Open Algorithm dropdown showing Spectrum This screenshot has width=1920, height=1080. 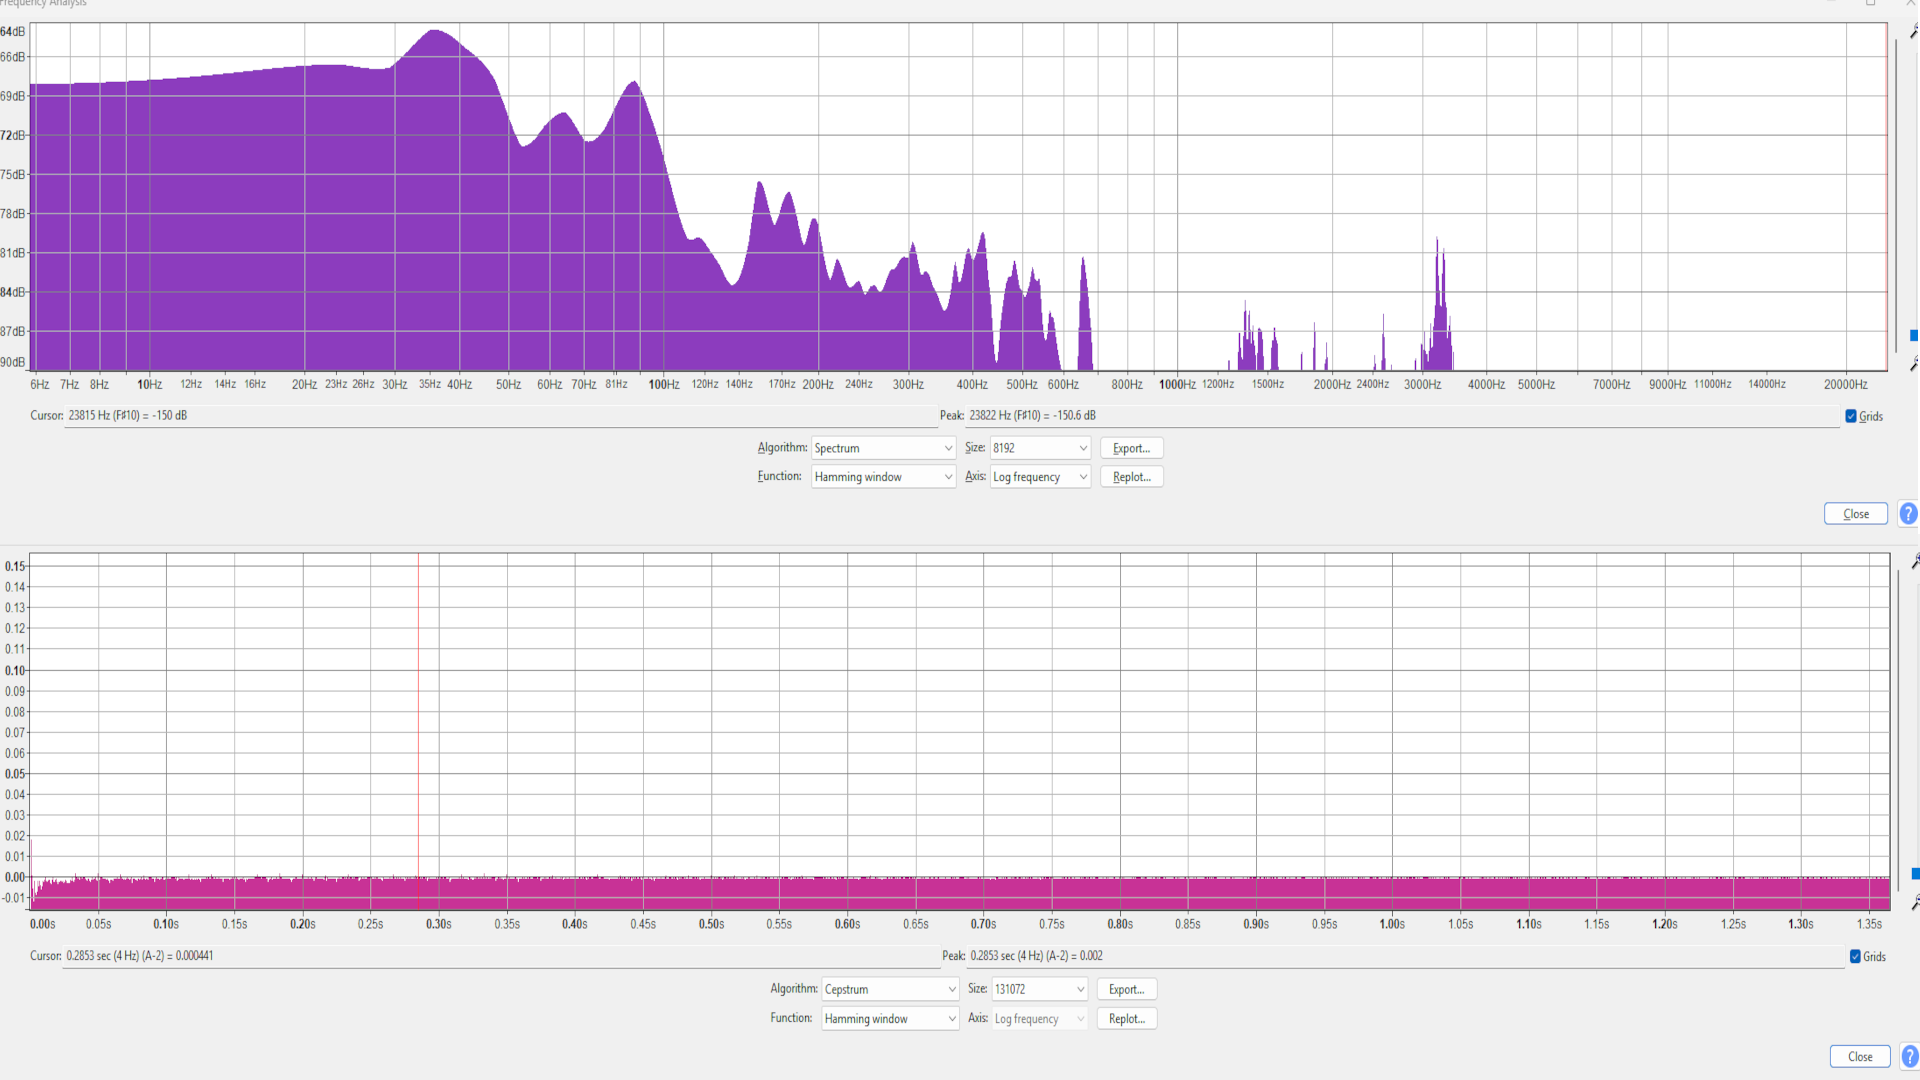pos(883,448)
